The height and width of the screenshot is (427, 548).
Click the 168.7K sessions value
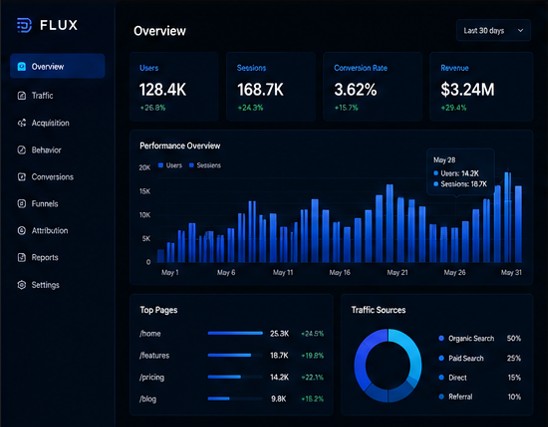click(x=260, y=89)
